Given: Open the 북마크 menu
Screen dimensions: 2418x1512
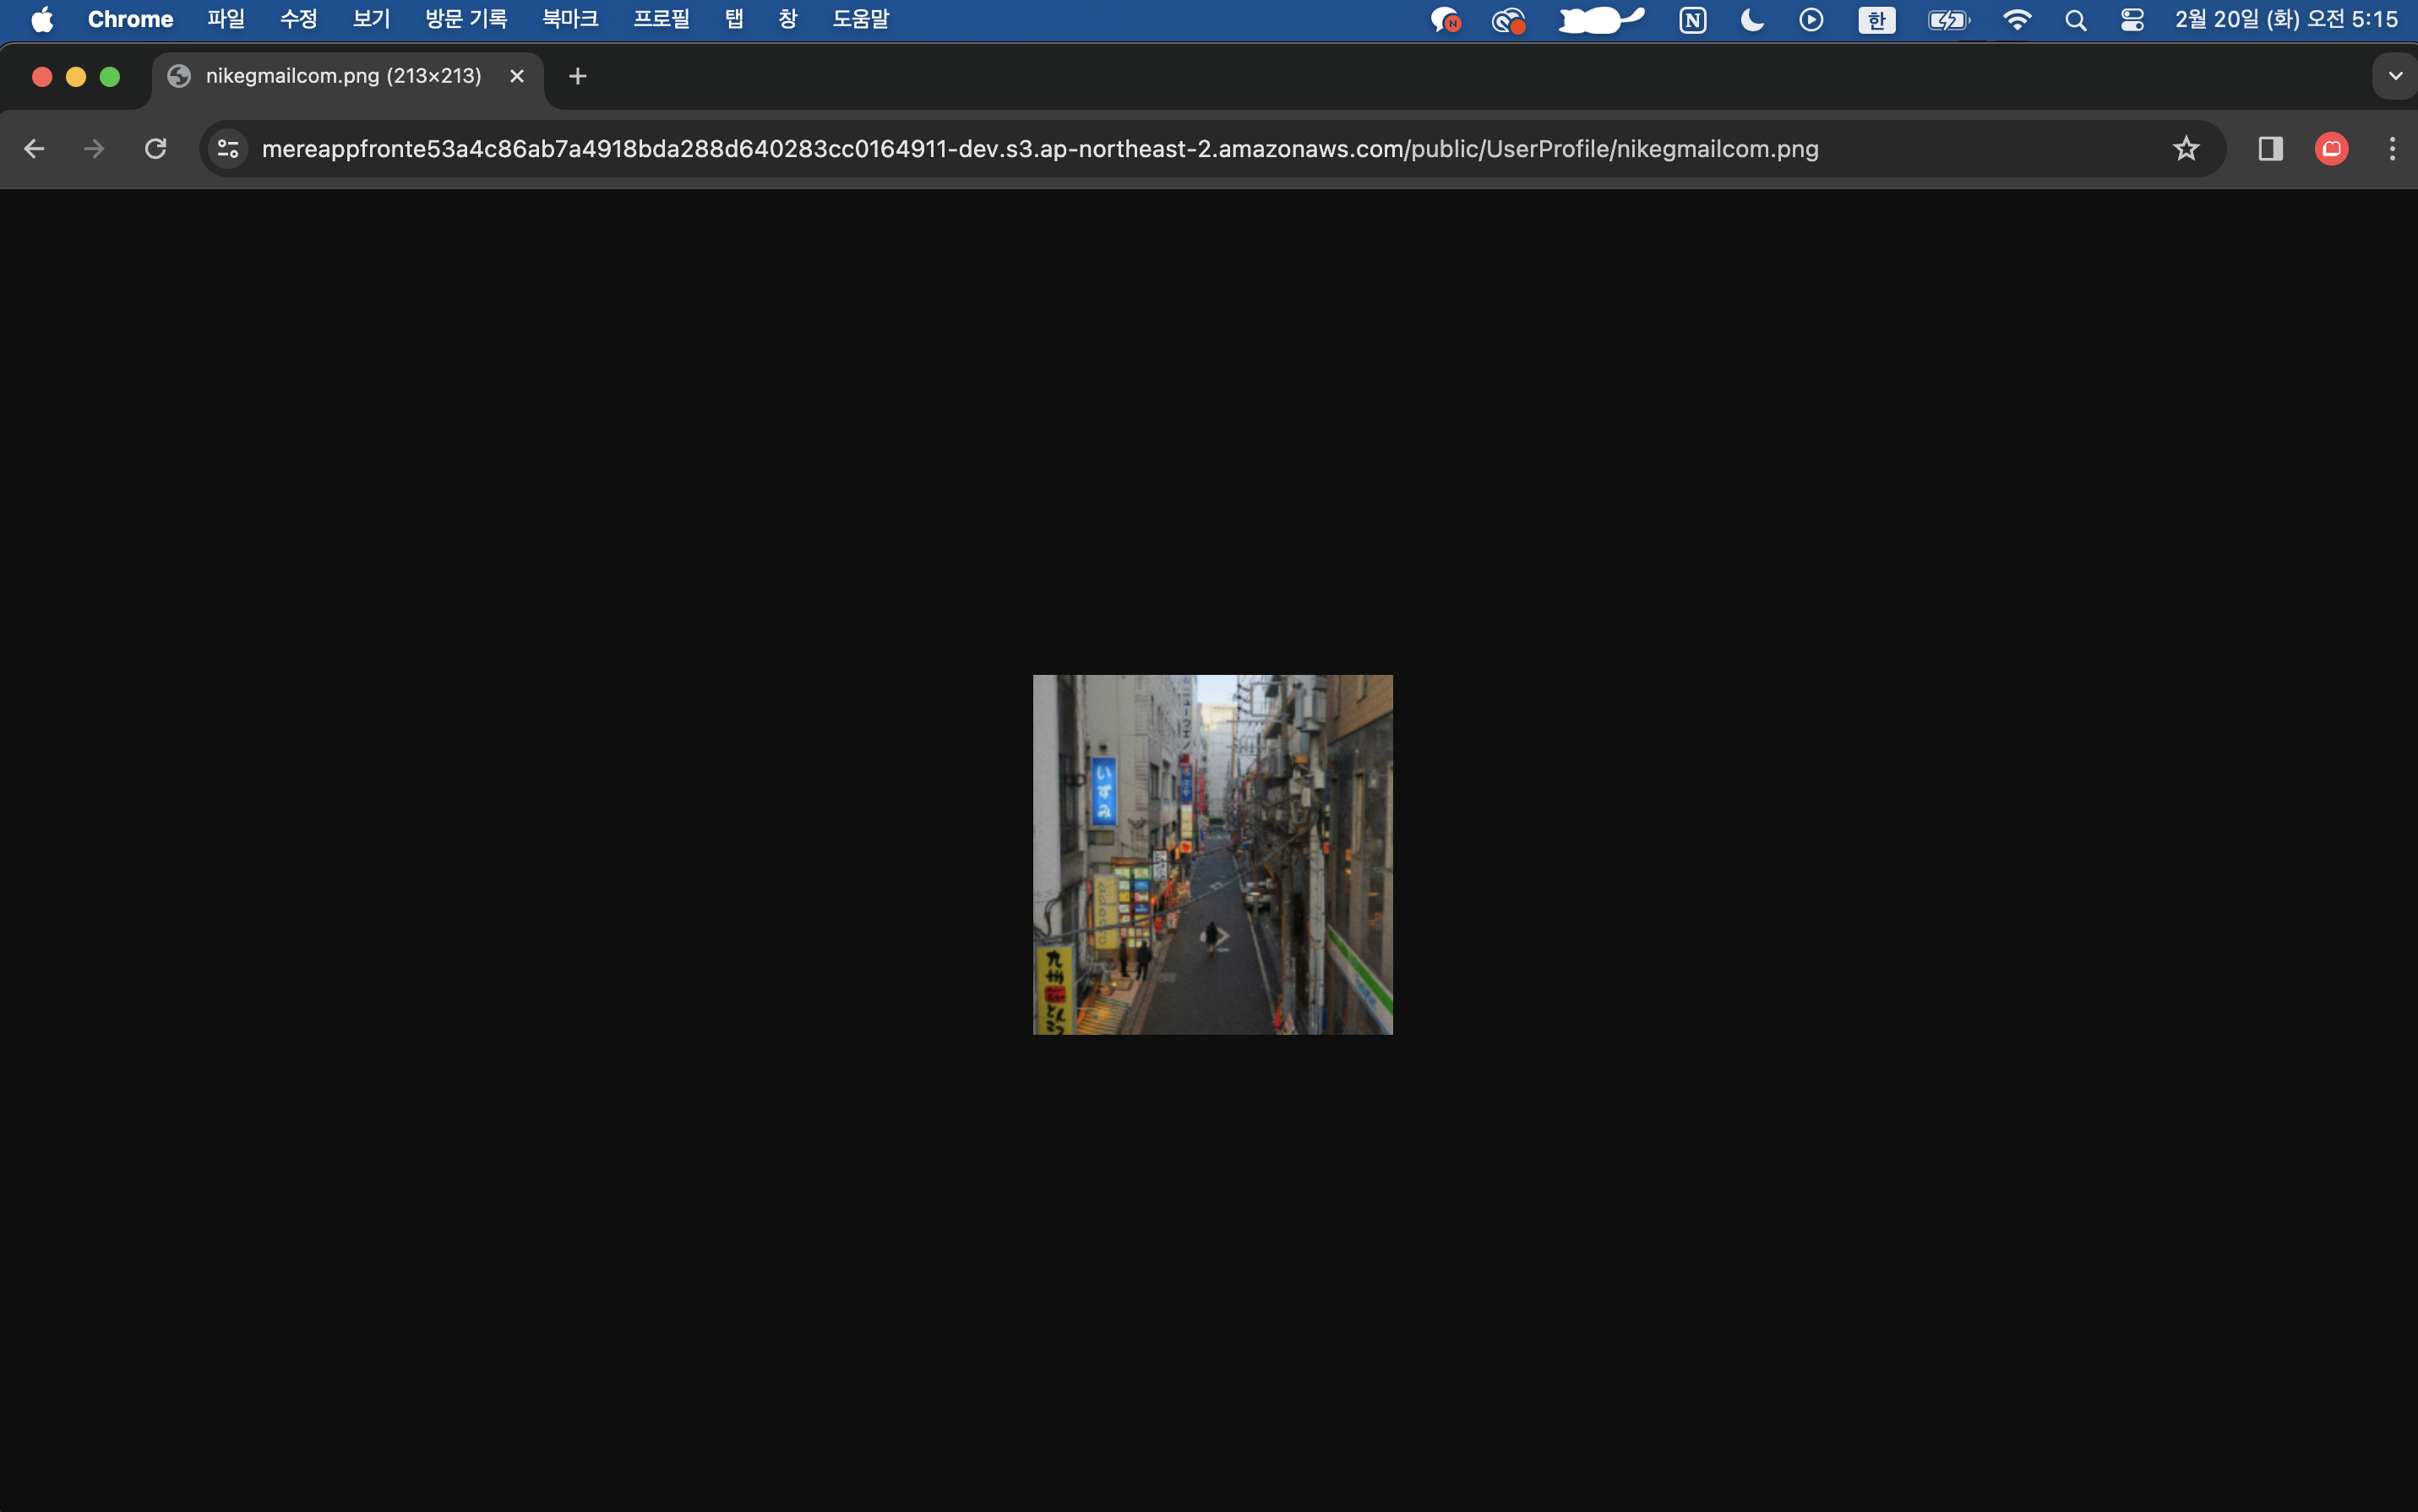Looking at the screenshot, I should click(x=570, y=20).
